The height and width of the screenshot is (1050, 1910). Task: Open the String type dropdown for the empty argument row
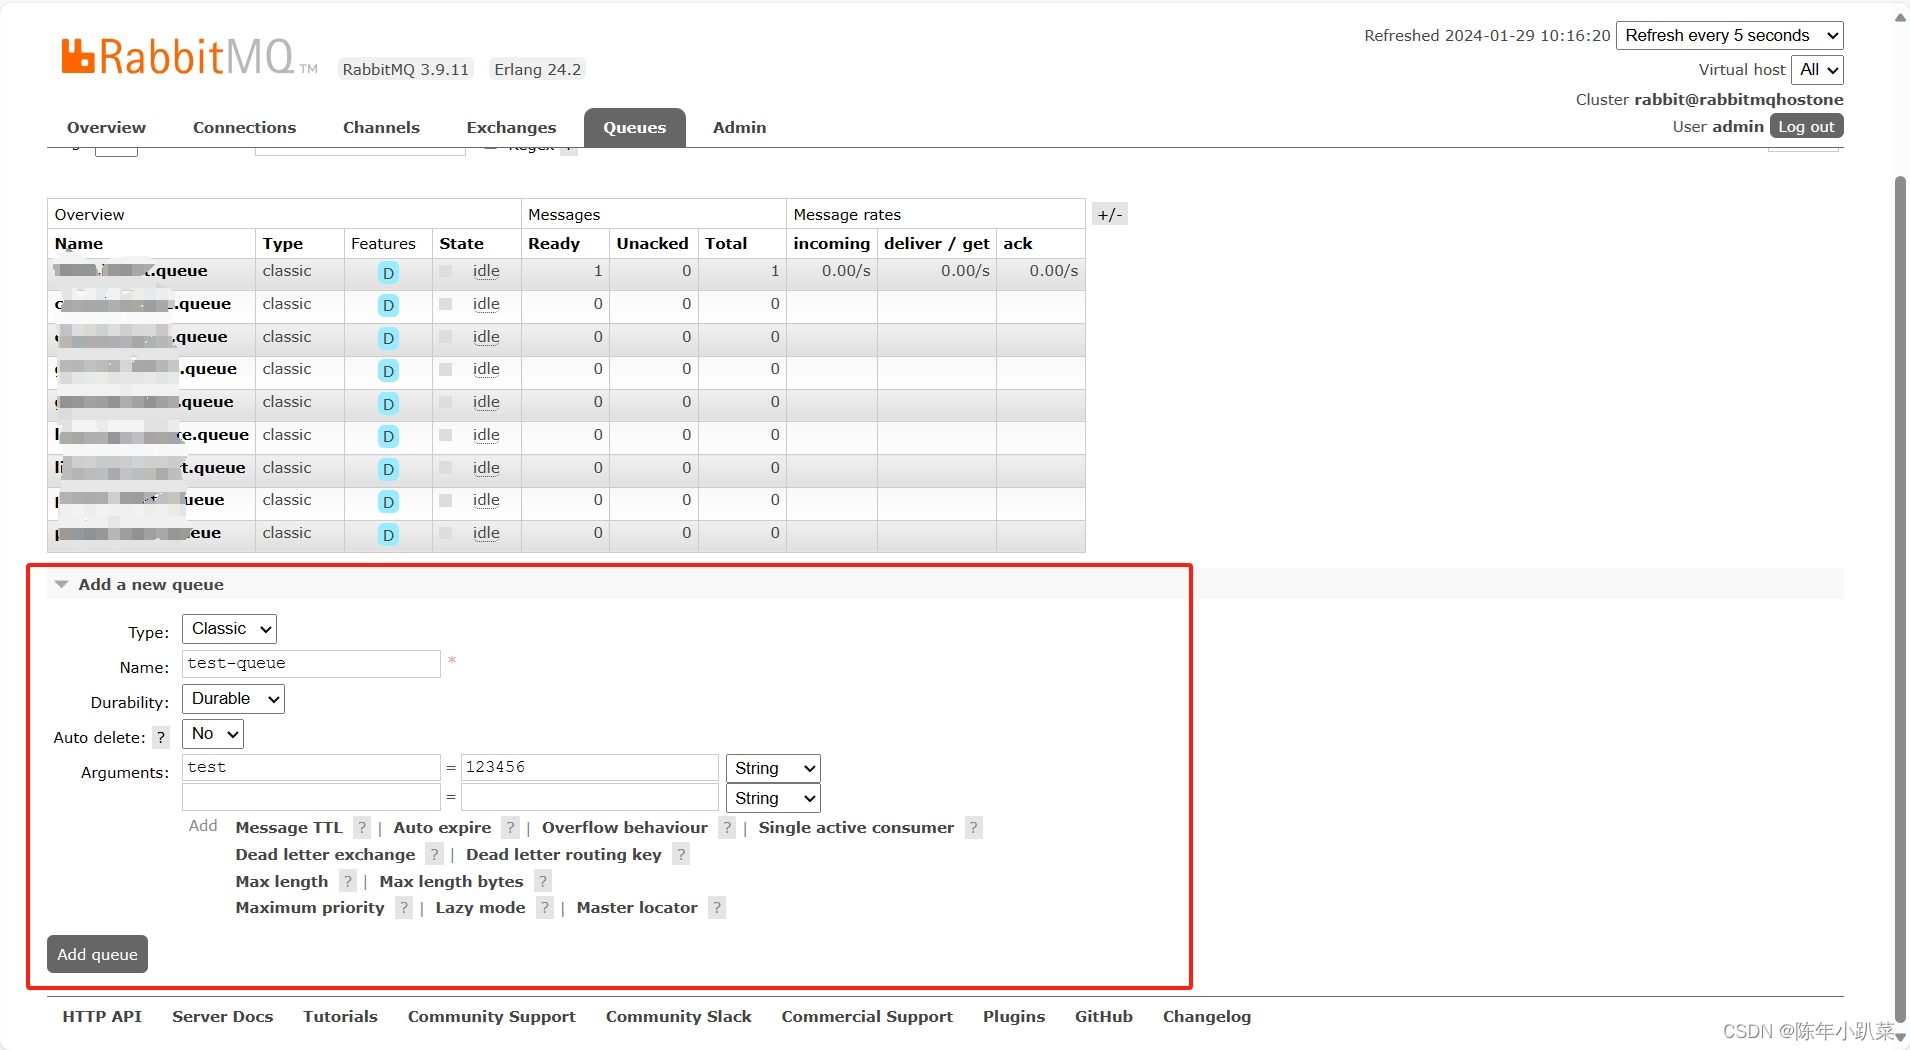[x=773, y=798]
